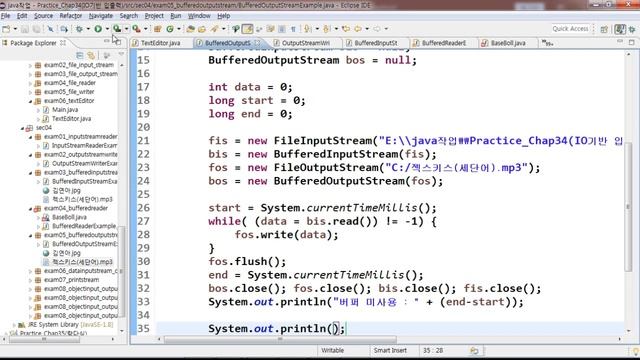
Task: Select Main.java in Package Explorer
Action: tap(65, 110)
